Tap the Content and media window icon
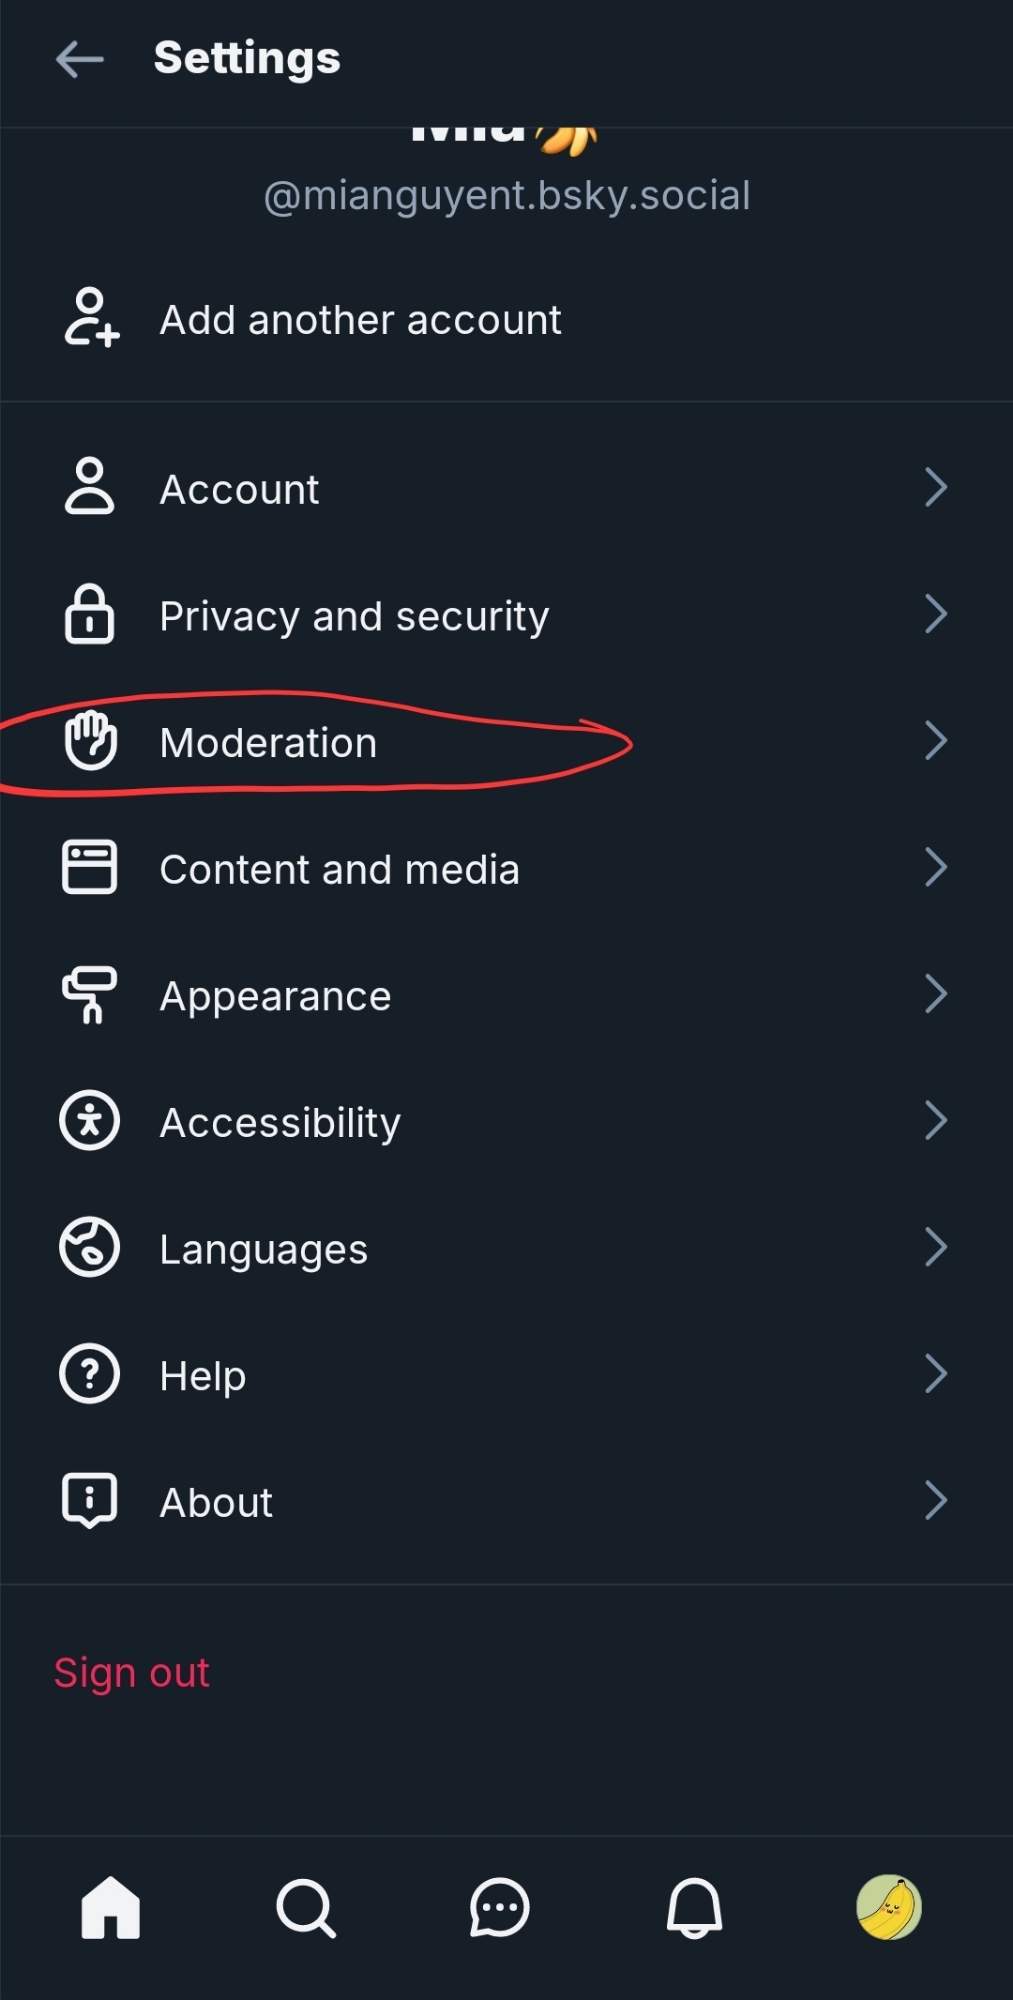 [x=90, y=868]
